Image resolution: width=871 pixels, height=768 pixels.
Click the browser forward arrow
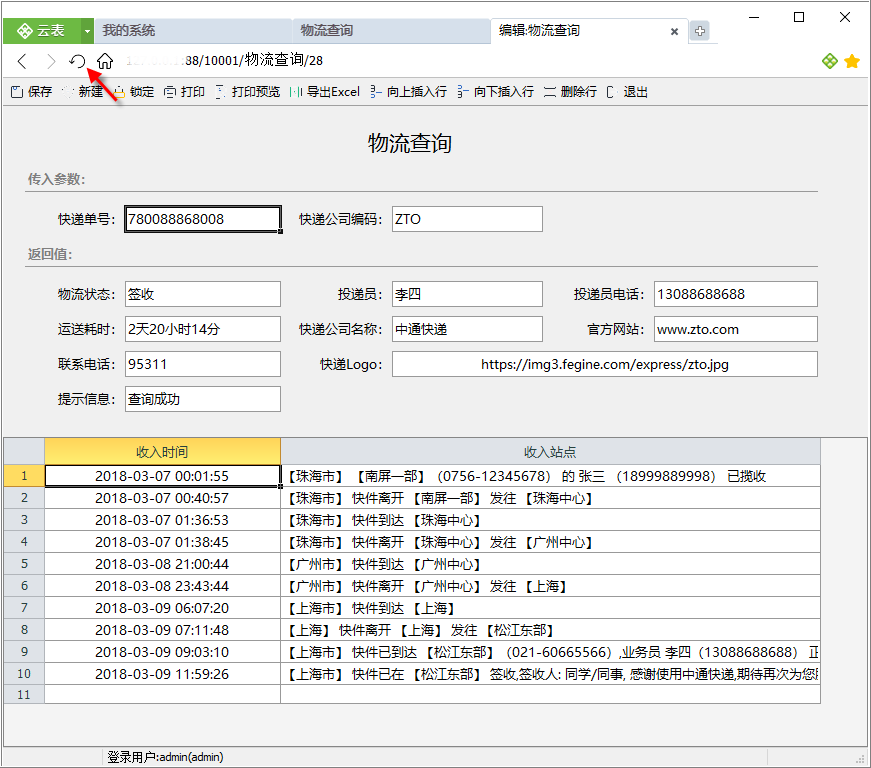coord(51,61)
